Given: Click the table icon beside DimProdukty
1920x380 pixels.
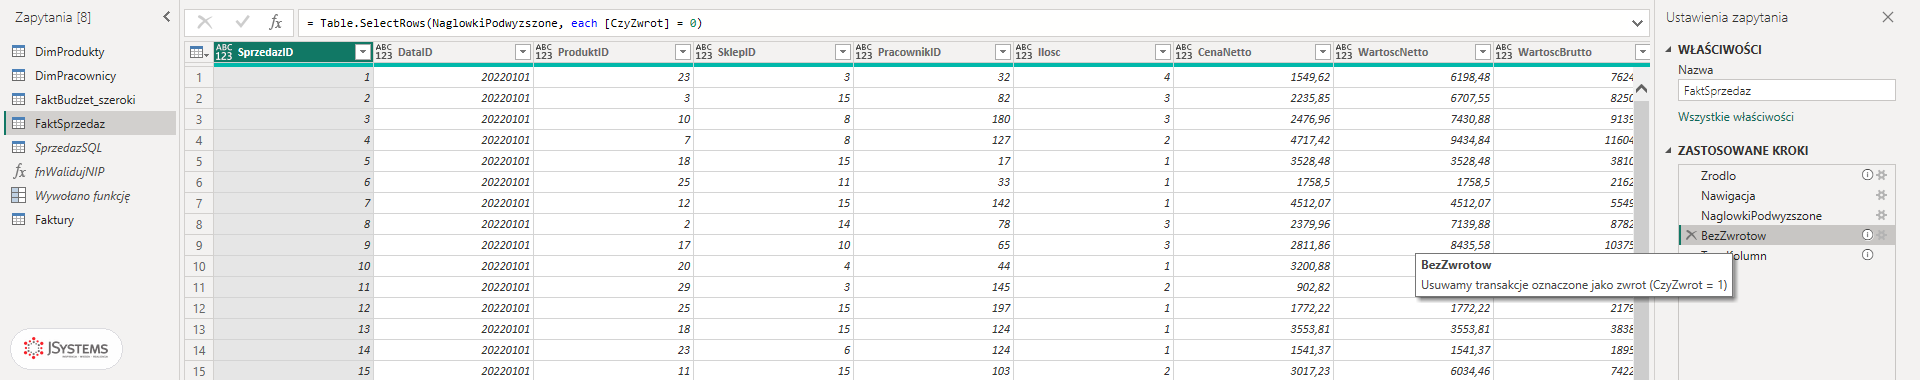Looking at the screenshot, I should [19, 51].
